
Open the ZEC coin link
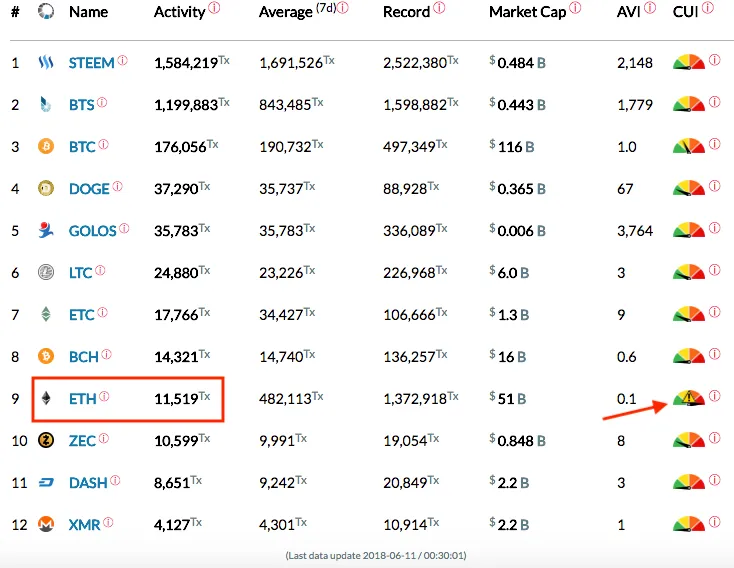[82, 441]
